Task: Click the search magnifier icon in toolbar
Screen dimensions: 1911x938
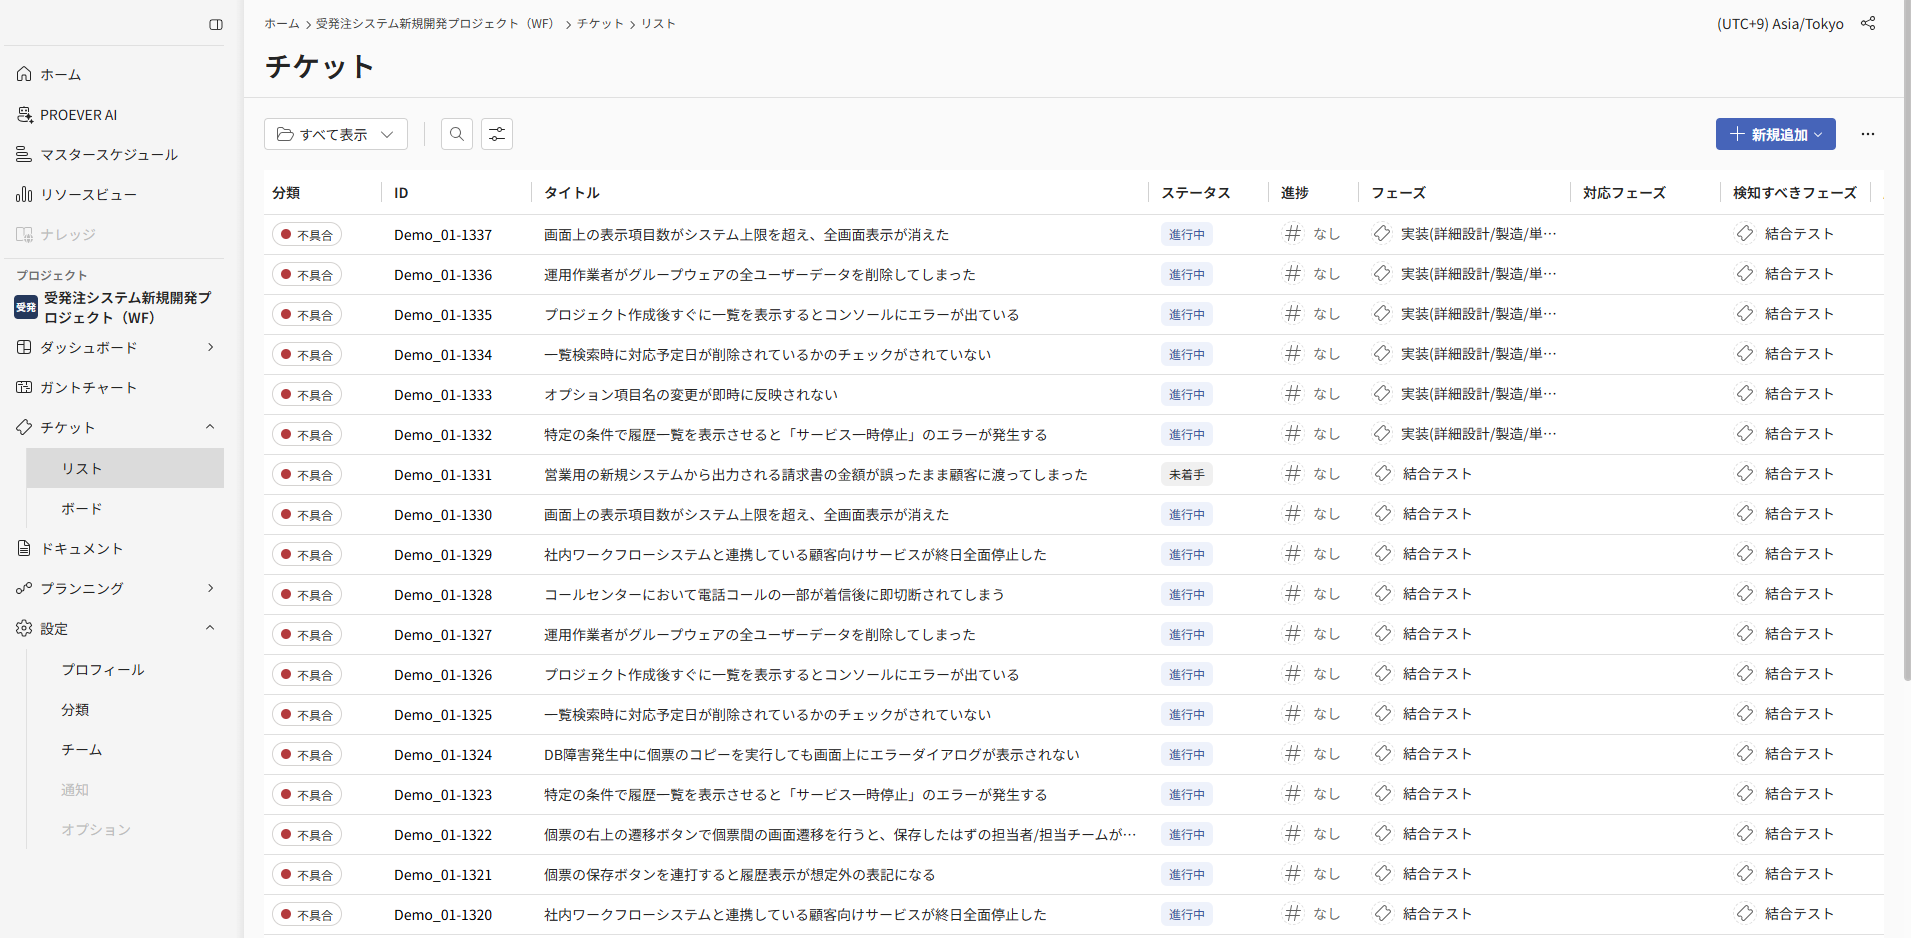Action: pyautogui.click(x=457, y=134)
